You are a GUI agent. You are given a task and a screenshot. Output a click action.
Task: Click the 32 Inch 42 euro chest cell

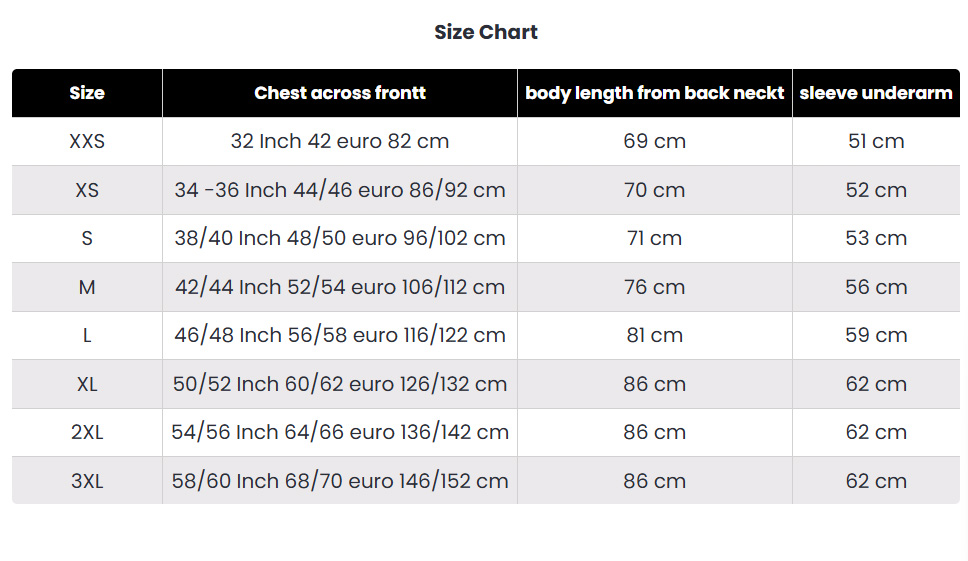pos(340,141)
